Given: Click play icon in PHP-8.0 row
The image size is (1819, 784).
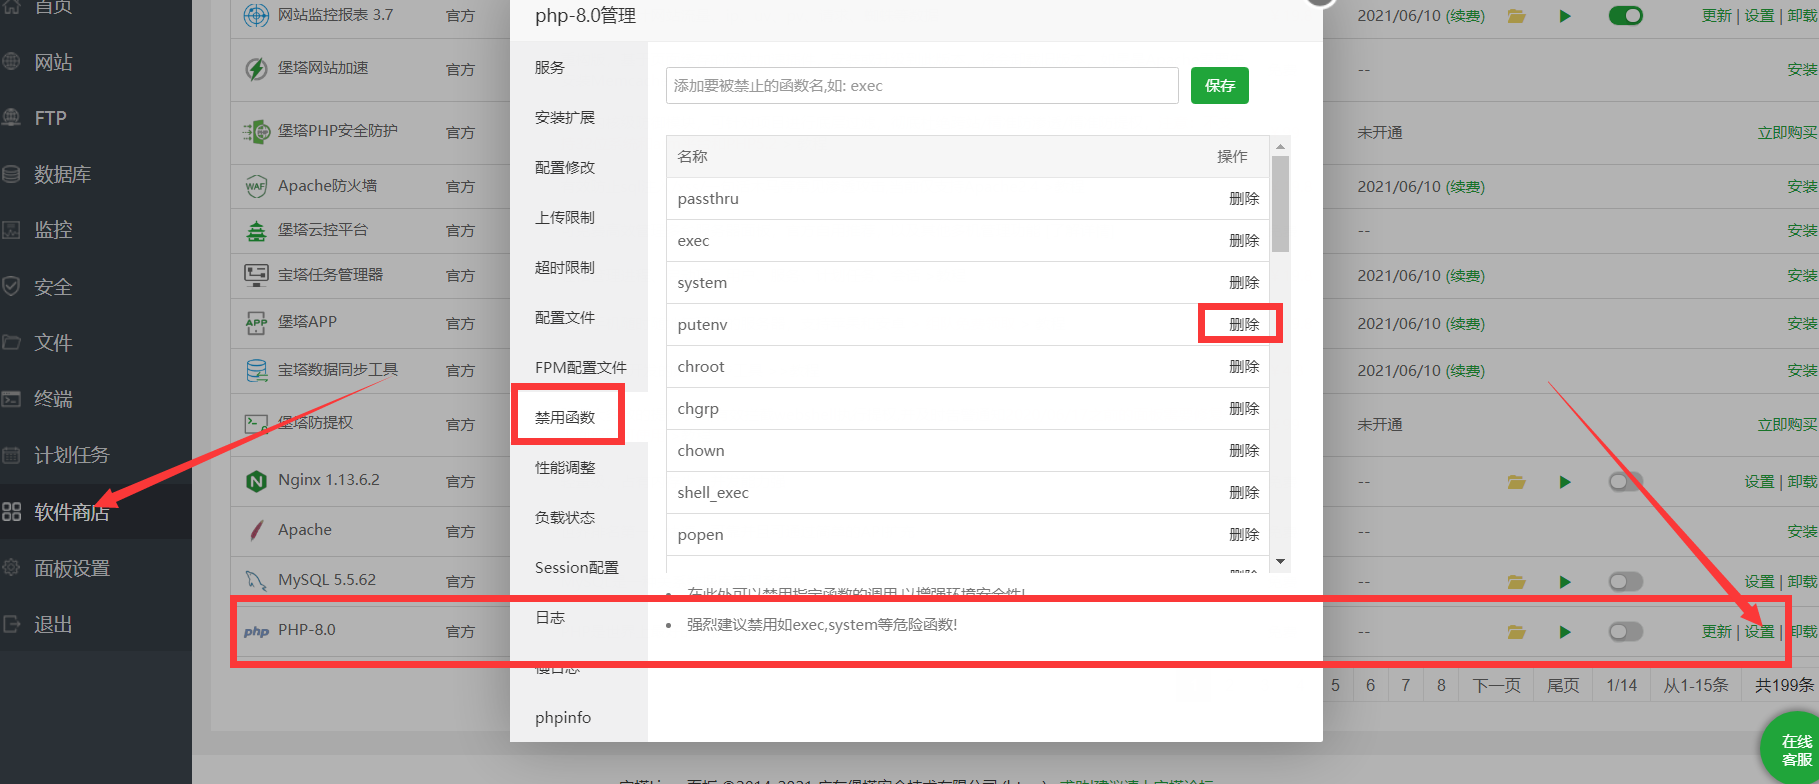Looking at the screenshot, I should pos(1565,632).
